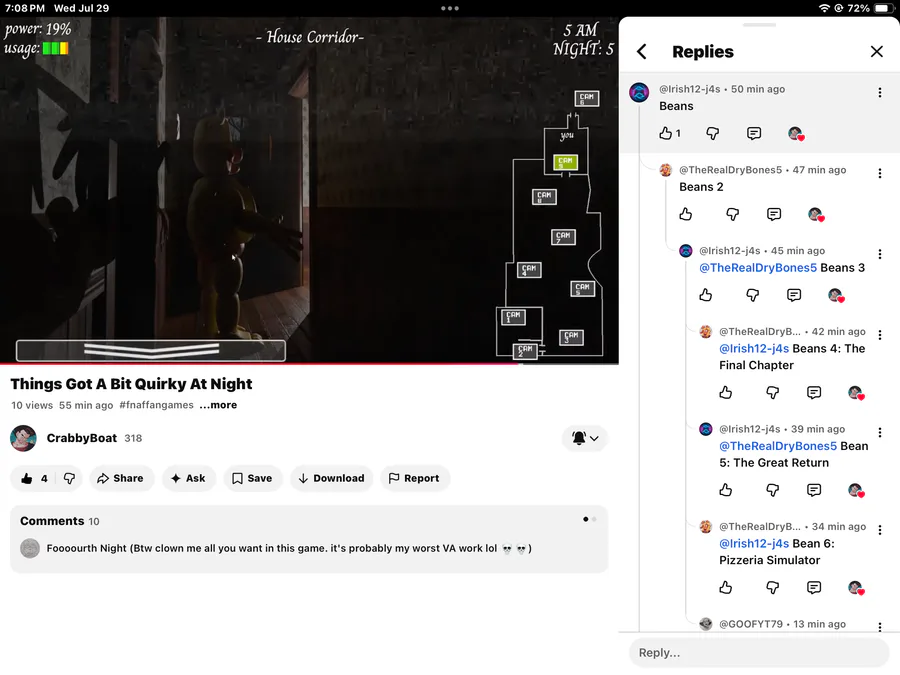
Task: Like 'Bean 5: The Great Return' reply
Action: point(726,490)
